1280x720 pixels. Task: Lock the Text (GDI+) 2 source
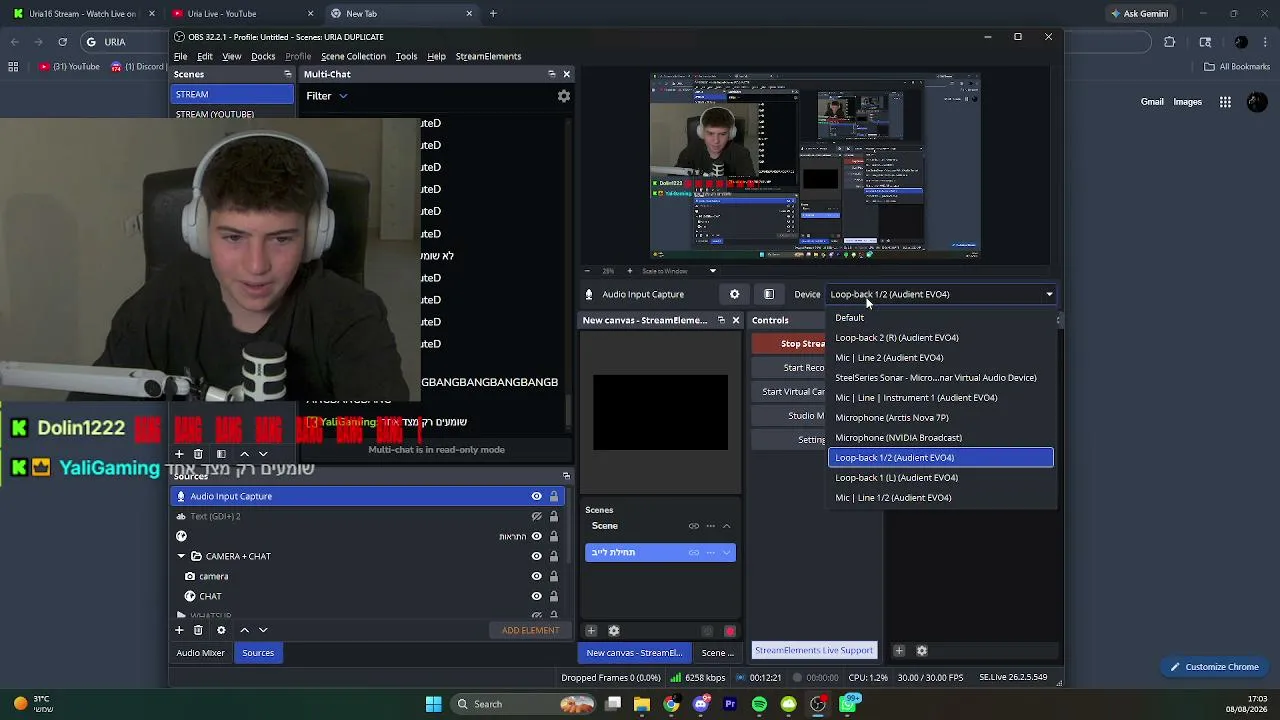pos(553,516)
